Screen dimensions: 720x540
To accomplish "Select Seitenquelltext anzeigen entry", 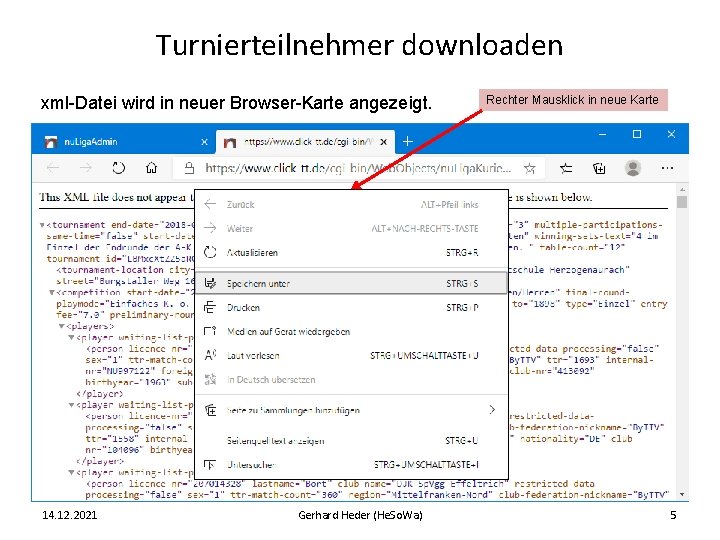I will coord(351,441).
